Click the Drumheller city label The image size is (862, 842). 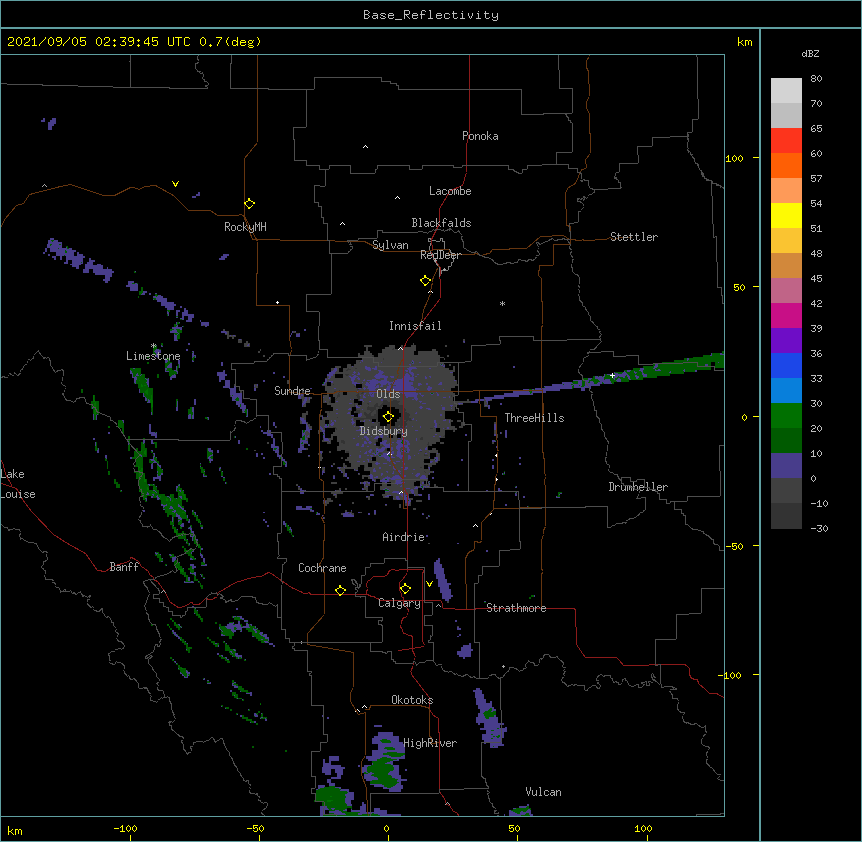(638, 487)
